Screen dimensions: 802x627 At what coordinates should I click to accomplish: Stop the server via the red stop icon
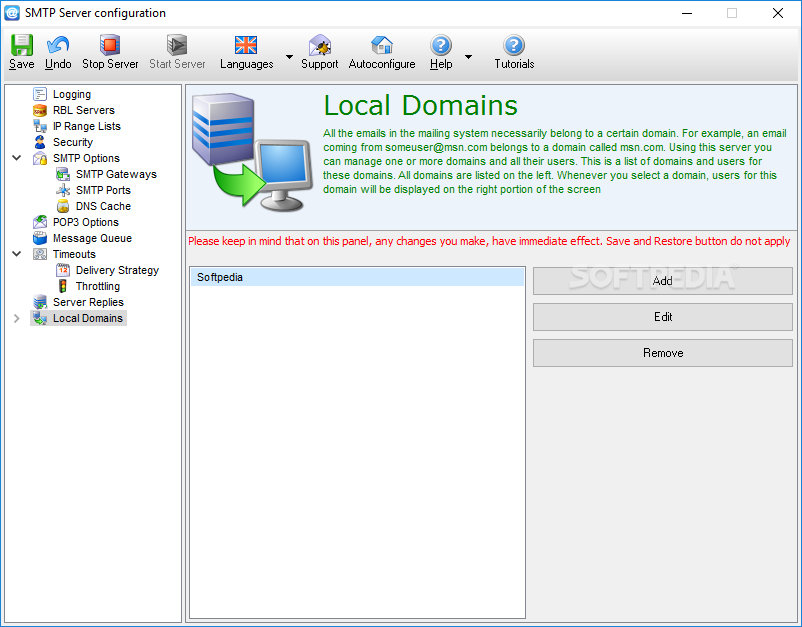110,45
